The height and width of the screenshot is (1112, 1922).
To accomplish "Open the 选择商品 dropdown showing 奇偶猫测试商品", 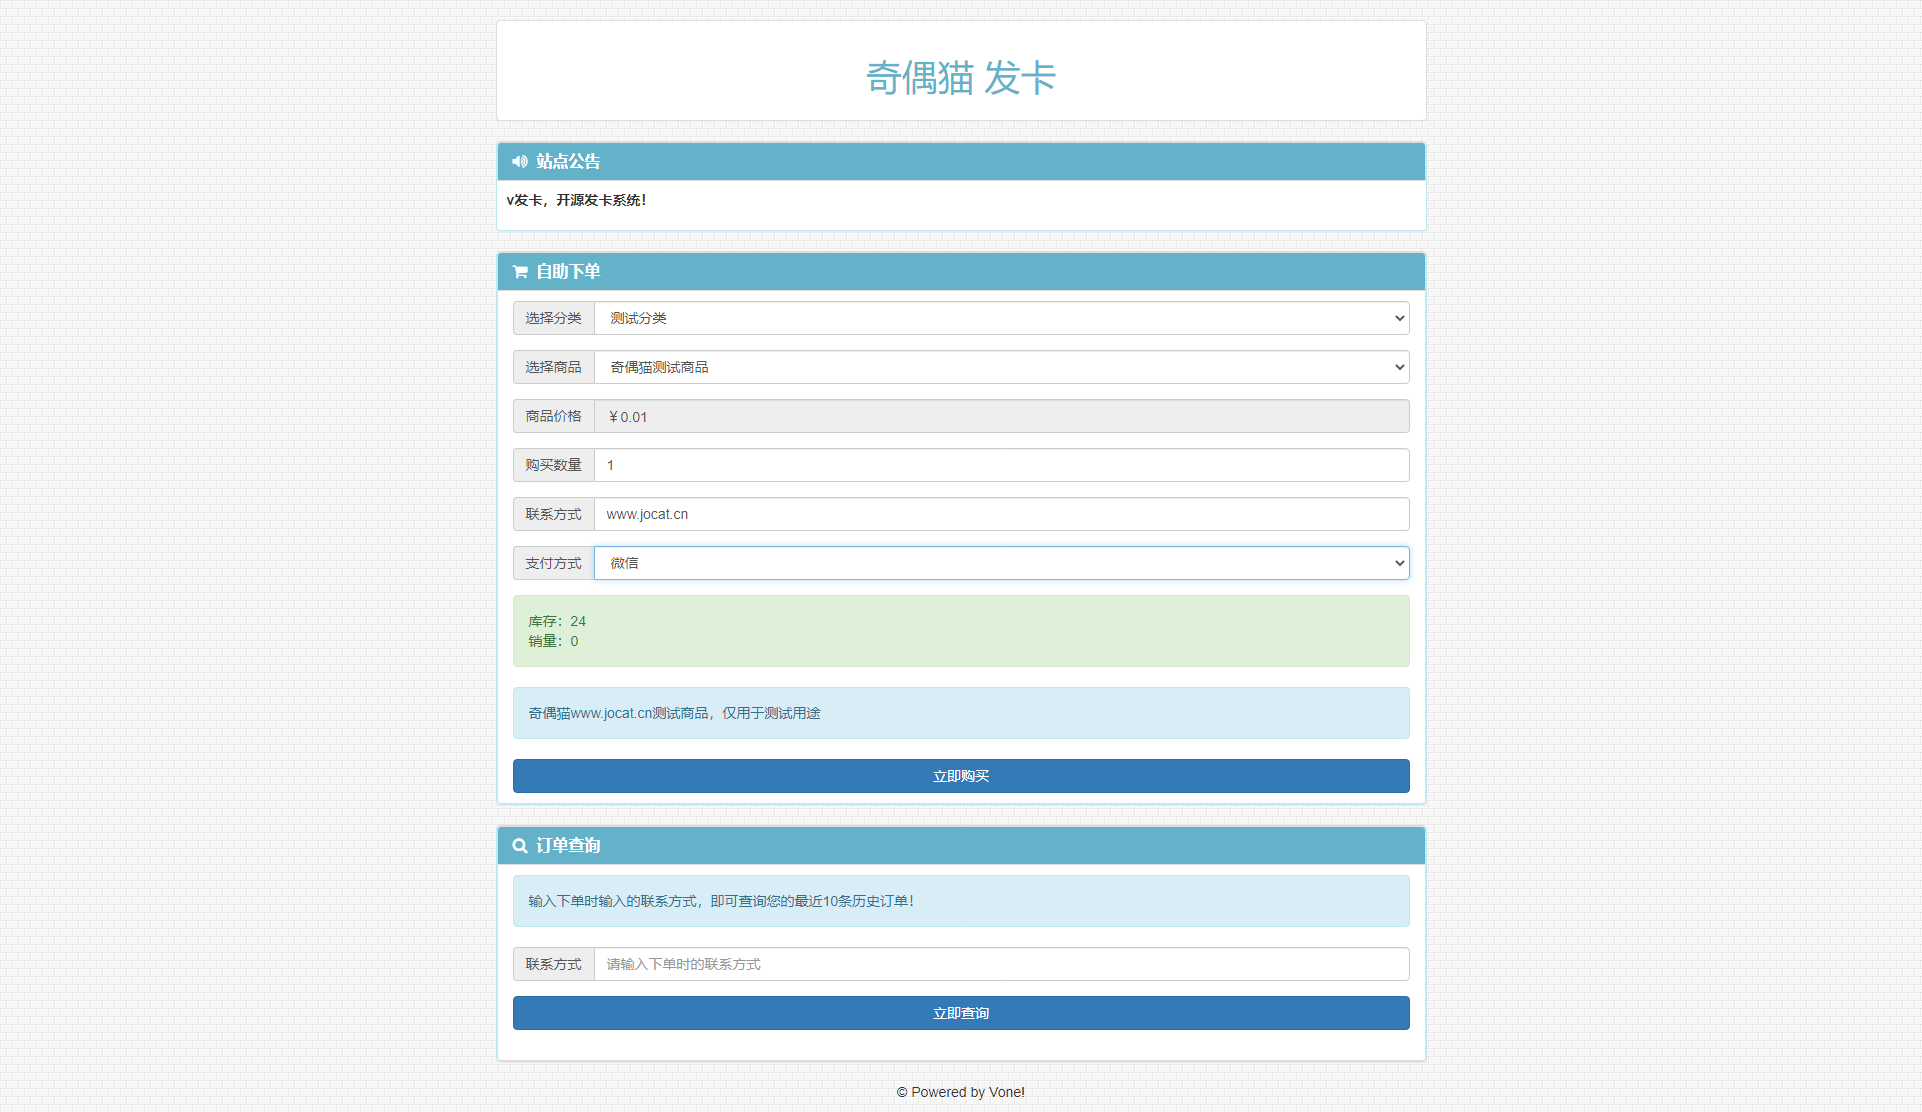I will (x=1001, y=367).
